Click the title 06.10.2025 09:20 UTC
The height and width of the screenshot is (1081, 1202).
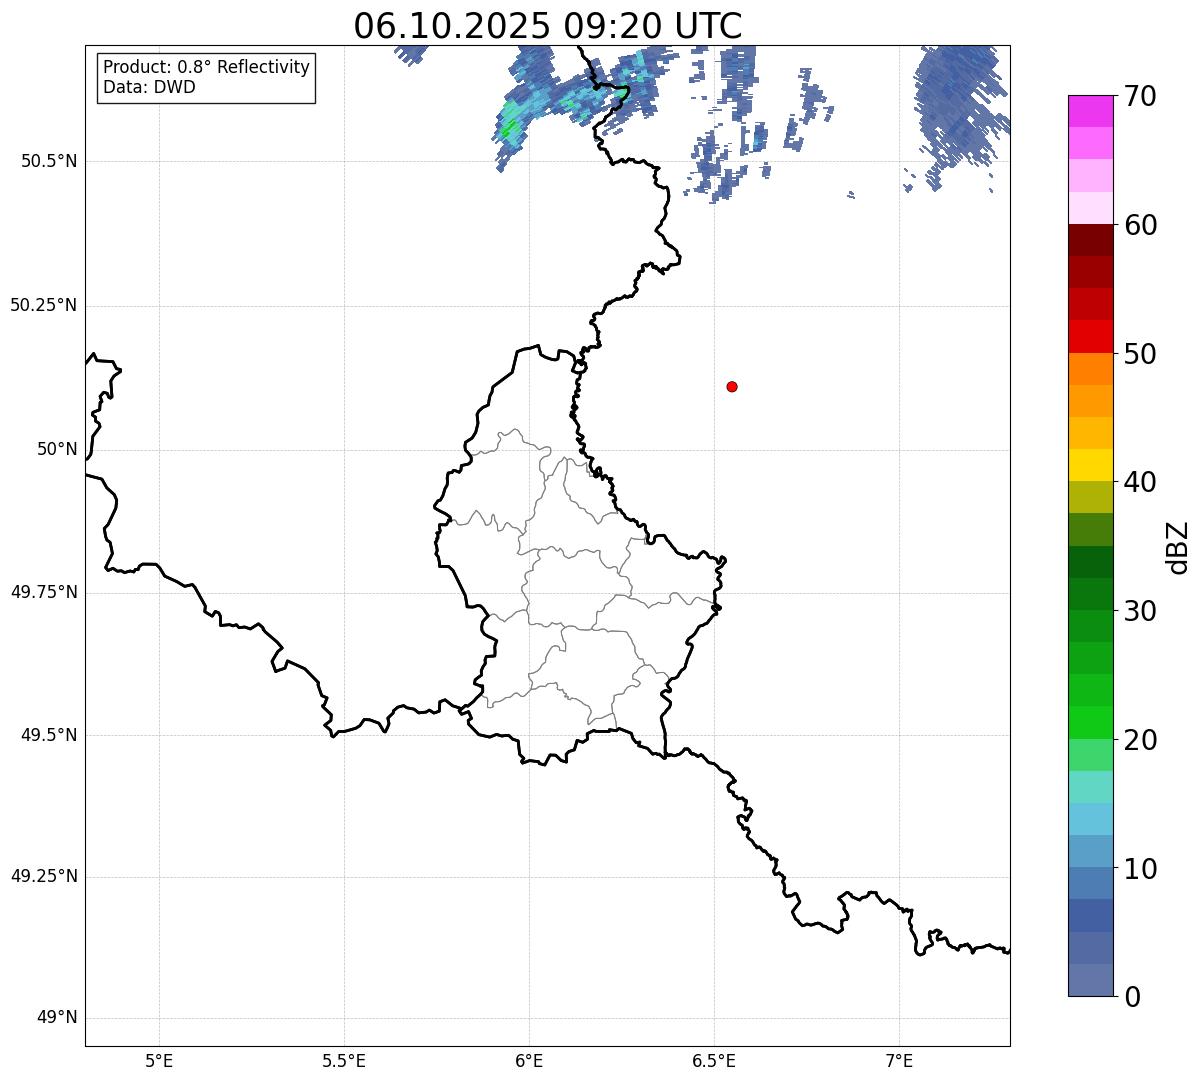547,25
